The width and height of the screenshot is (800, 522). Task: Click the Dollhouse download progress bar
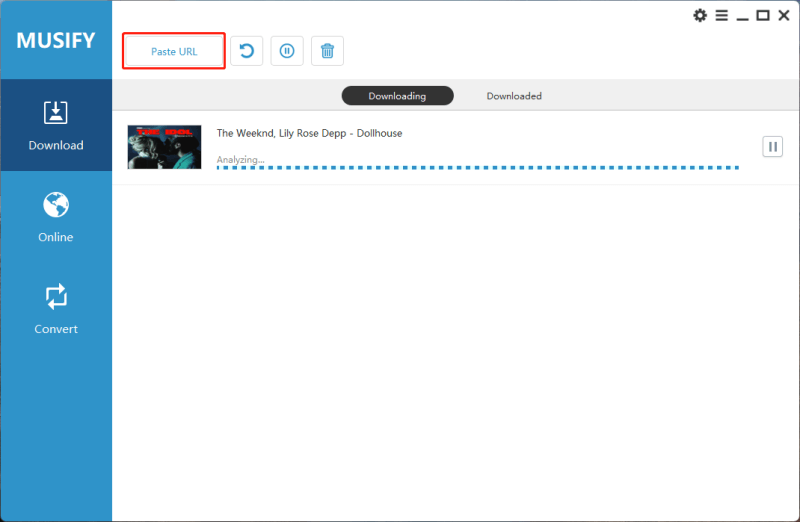pyautogui.click(x=477, y=168)
